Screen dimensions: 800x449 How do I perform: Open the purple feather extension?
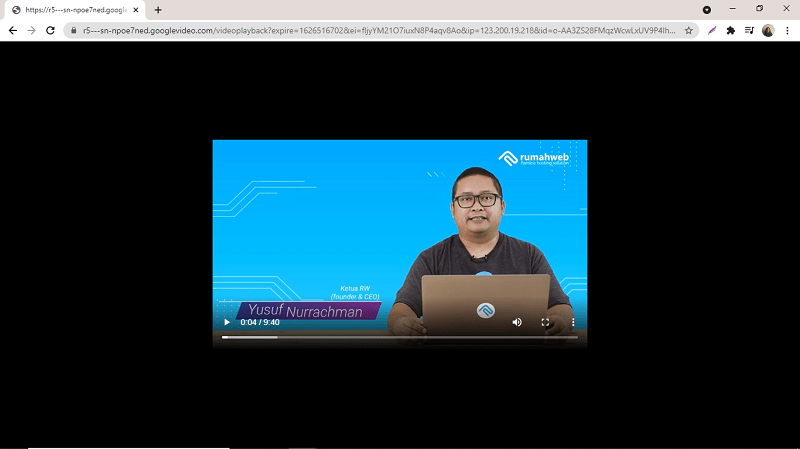(712, 31)
